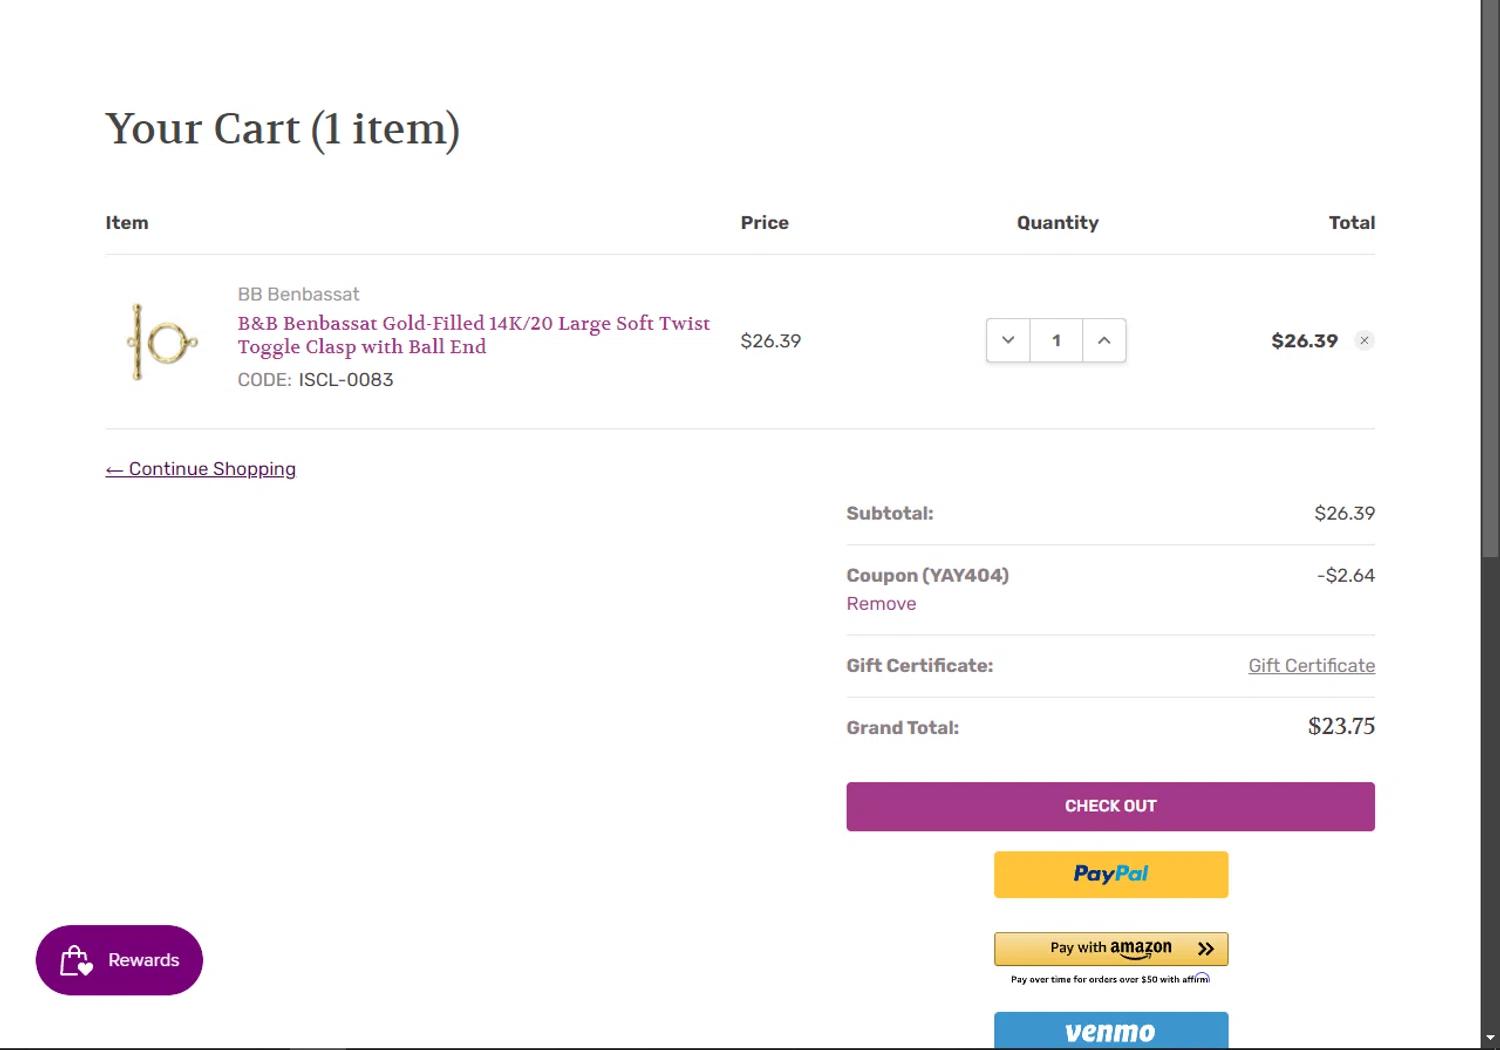Click the quantity input field
The height and width of the screenshot is (1050, 1500).
coord(1056,341)
